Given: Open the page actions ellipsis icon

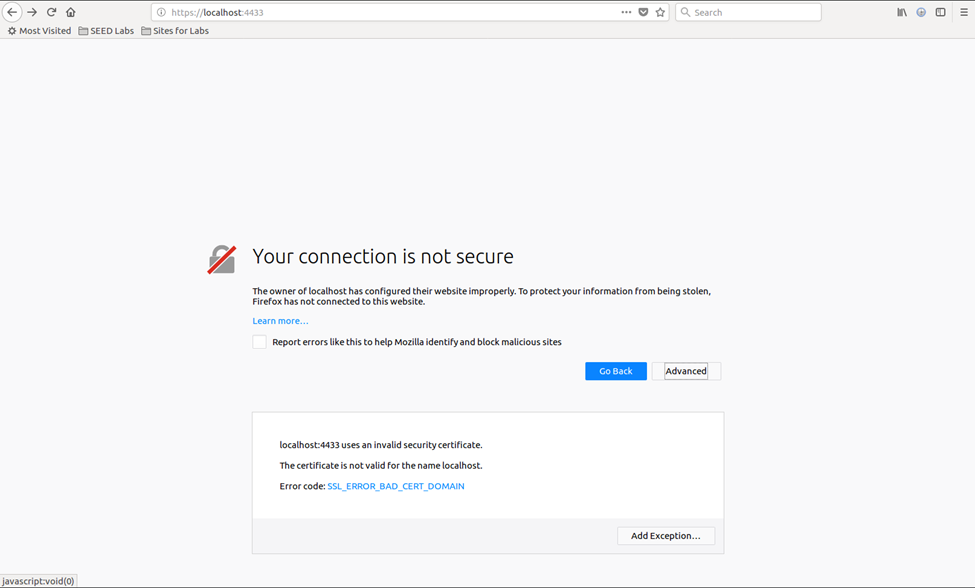Looking at the screenshot, I should pyautogui.click(x=626, y=11).
